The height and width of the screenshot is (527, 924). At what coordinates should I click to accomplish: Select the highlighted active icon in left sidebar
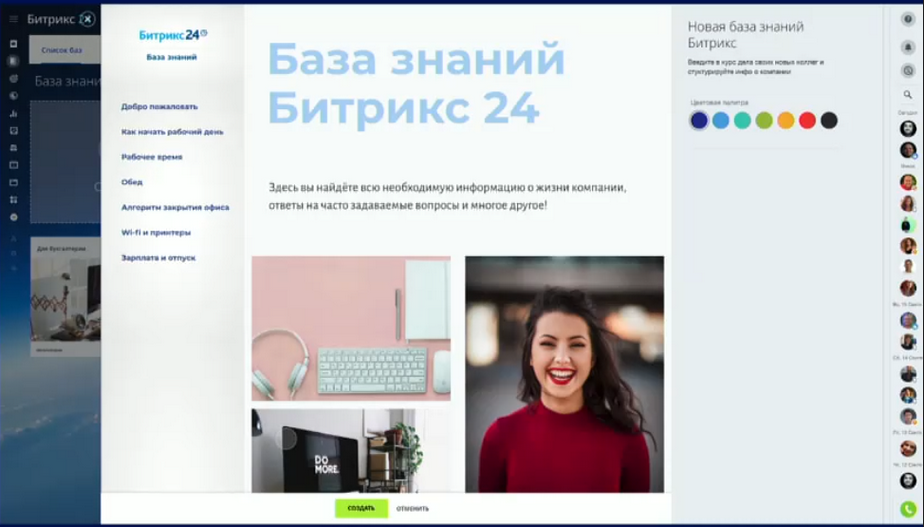[x=13, y=61]
